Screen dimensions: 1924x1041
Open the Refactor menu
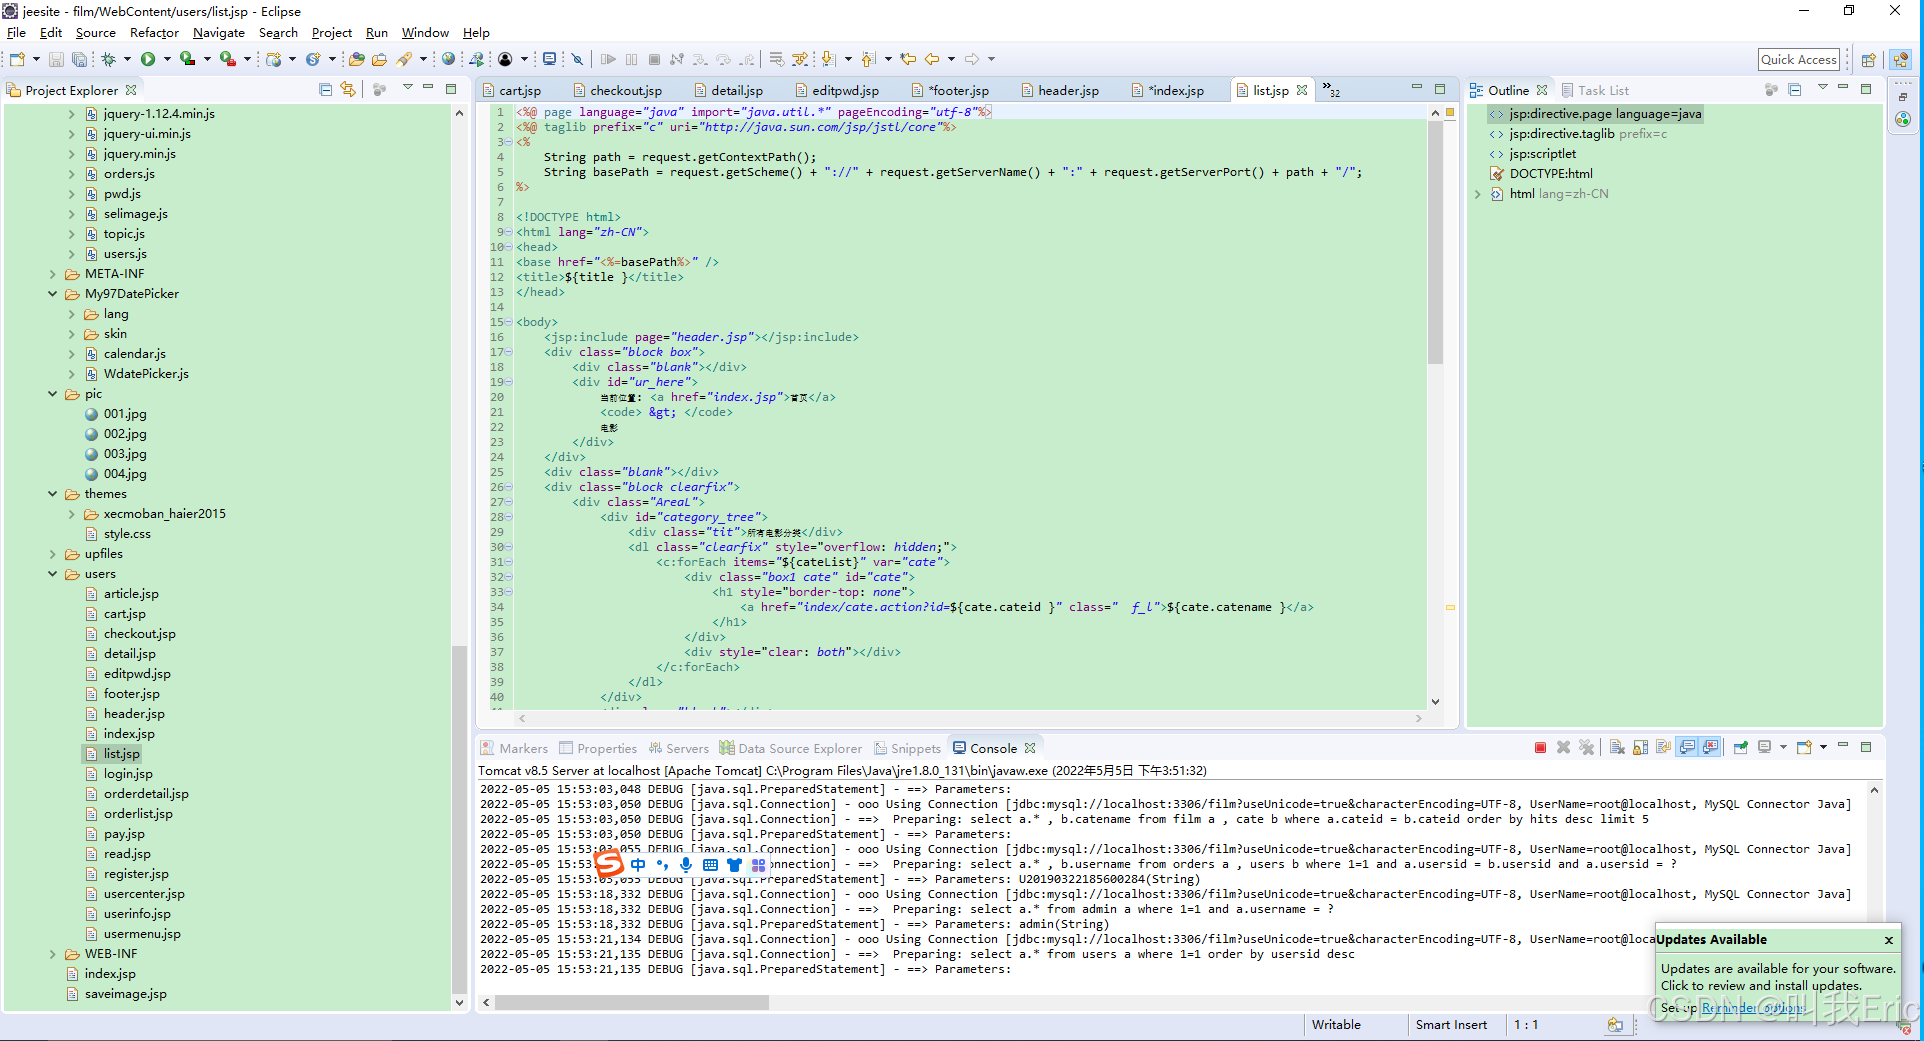[x=154, y=33]
